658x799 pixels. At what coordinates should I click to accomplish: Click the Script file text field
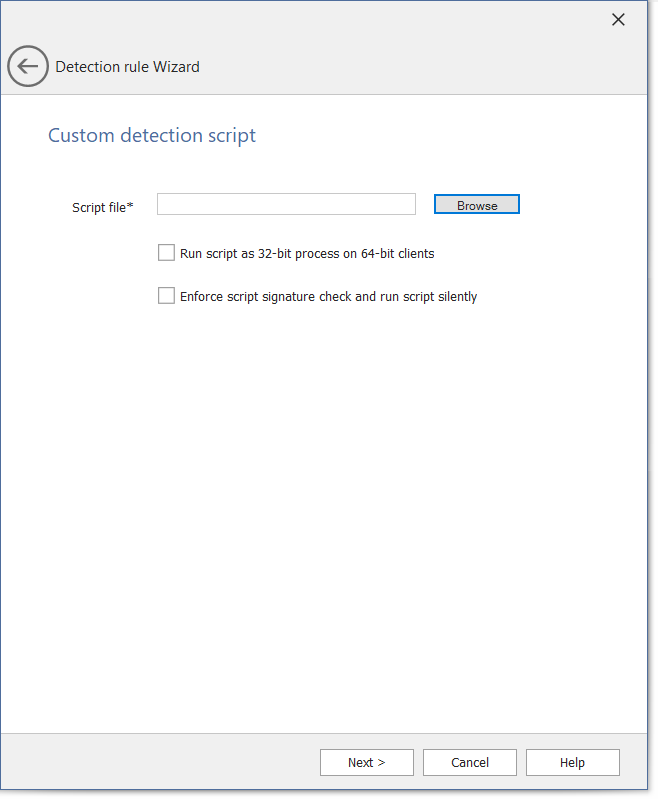286,205
